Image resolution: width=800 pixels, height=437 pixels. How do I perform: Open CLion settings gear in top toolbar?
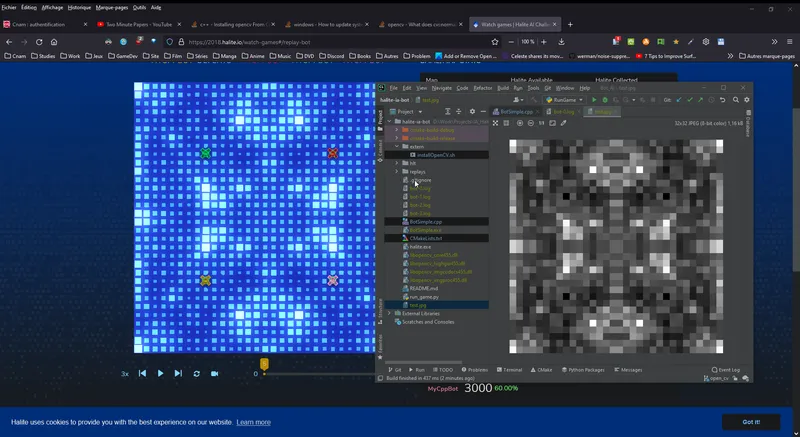[747, 100]
